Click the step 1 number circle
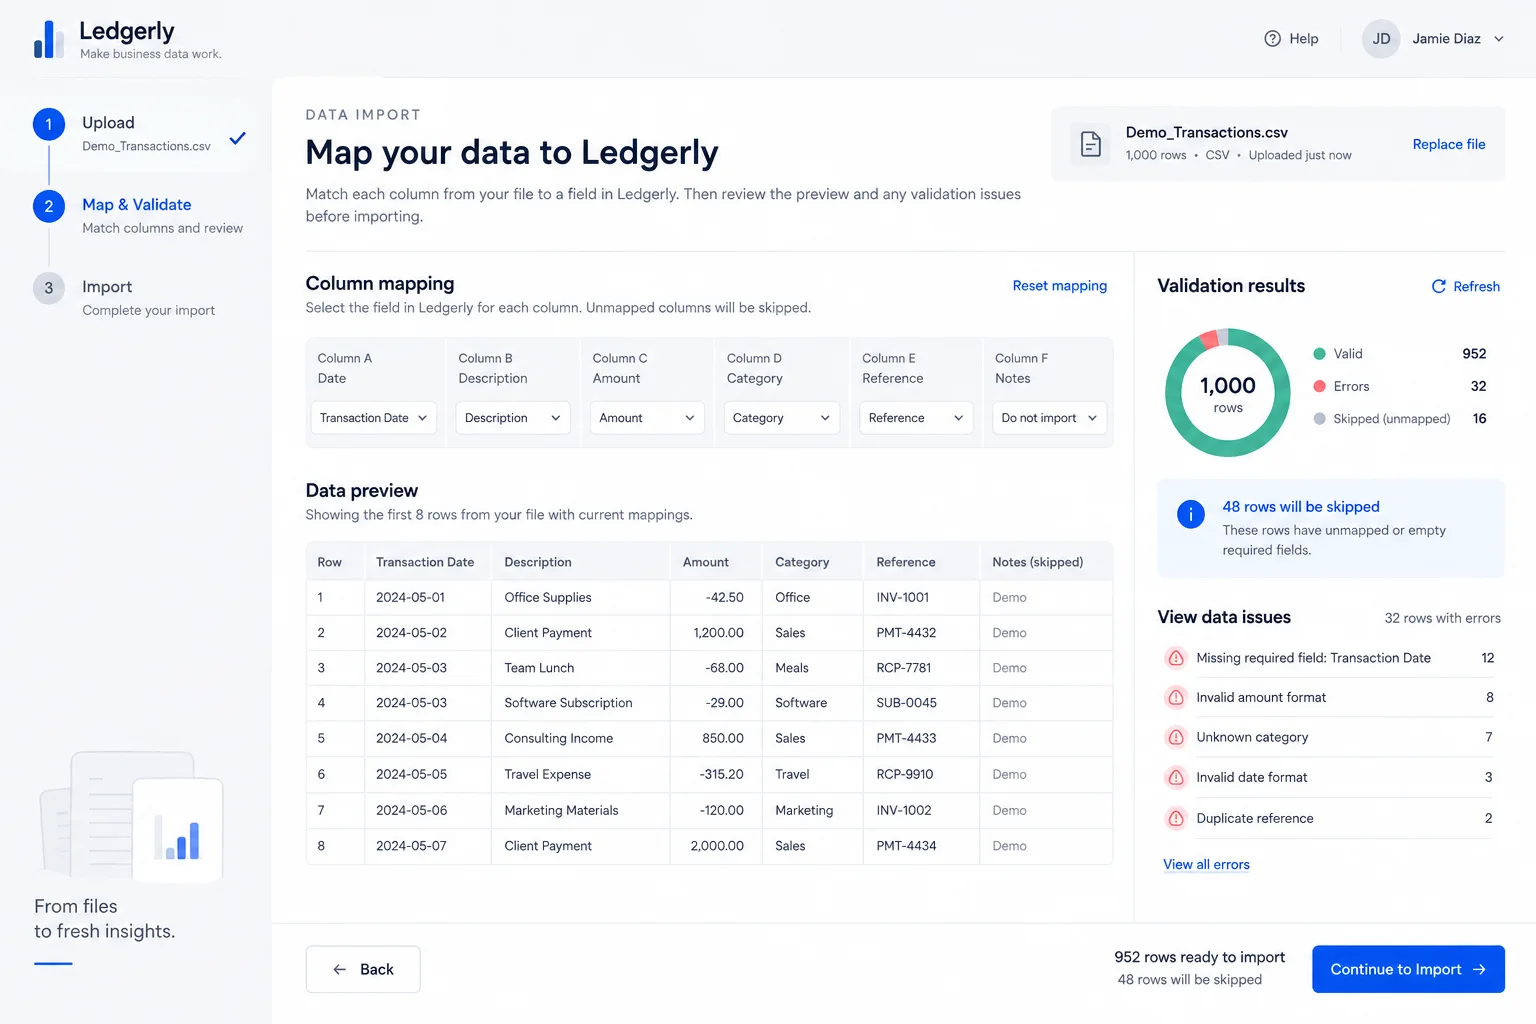Viewport: 1536px width, 1024px height. point(49,124)
